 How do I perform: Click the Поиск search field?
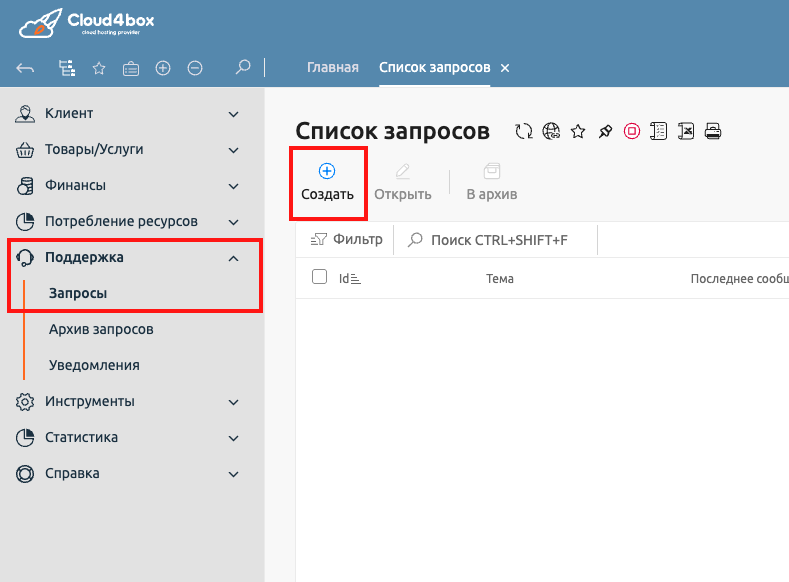pyautogui.click(x=500, y=240)
